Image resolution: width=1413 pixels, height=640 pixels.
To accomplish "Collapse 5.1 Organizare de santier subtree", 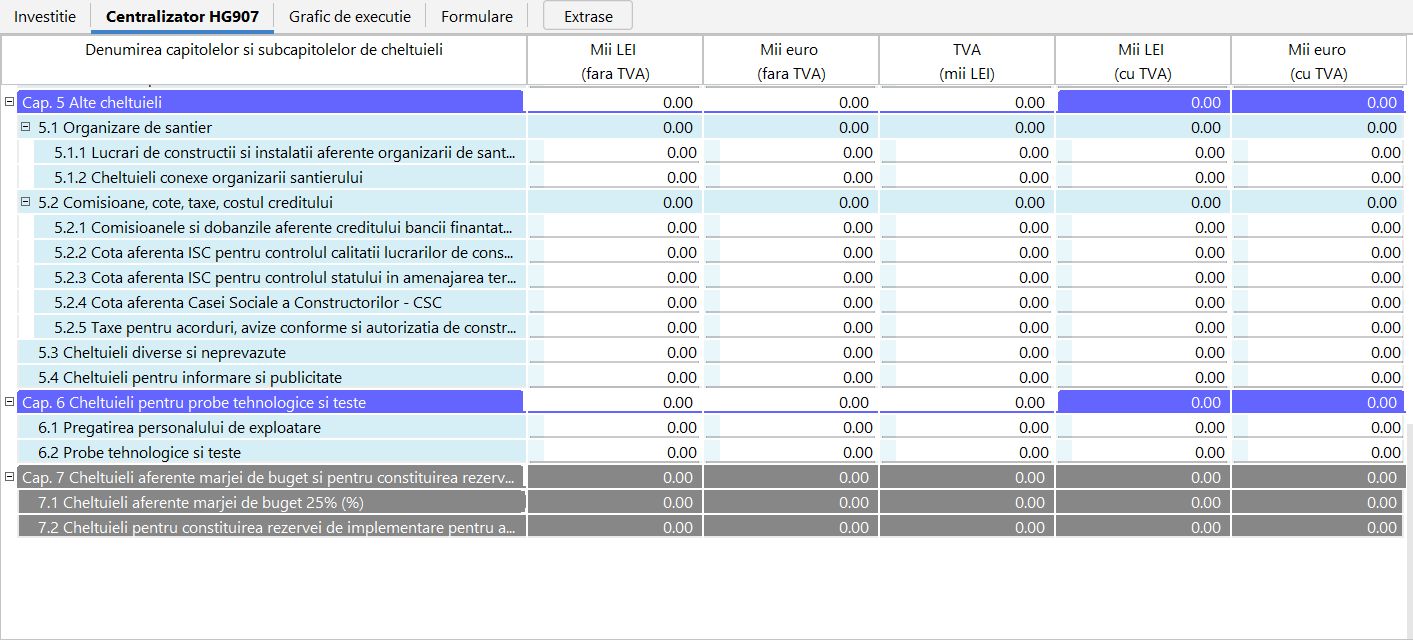I will tap(26, 127).
